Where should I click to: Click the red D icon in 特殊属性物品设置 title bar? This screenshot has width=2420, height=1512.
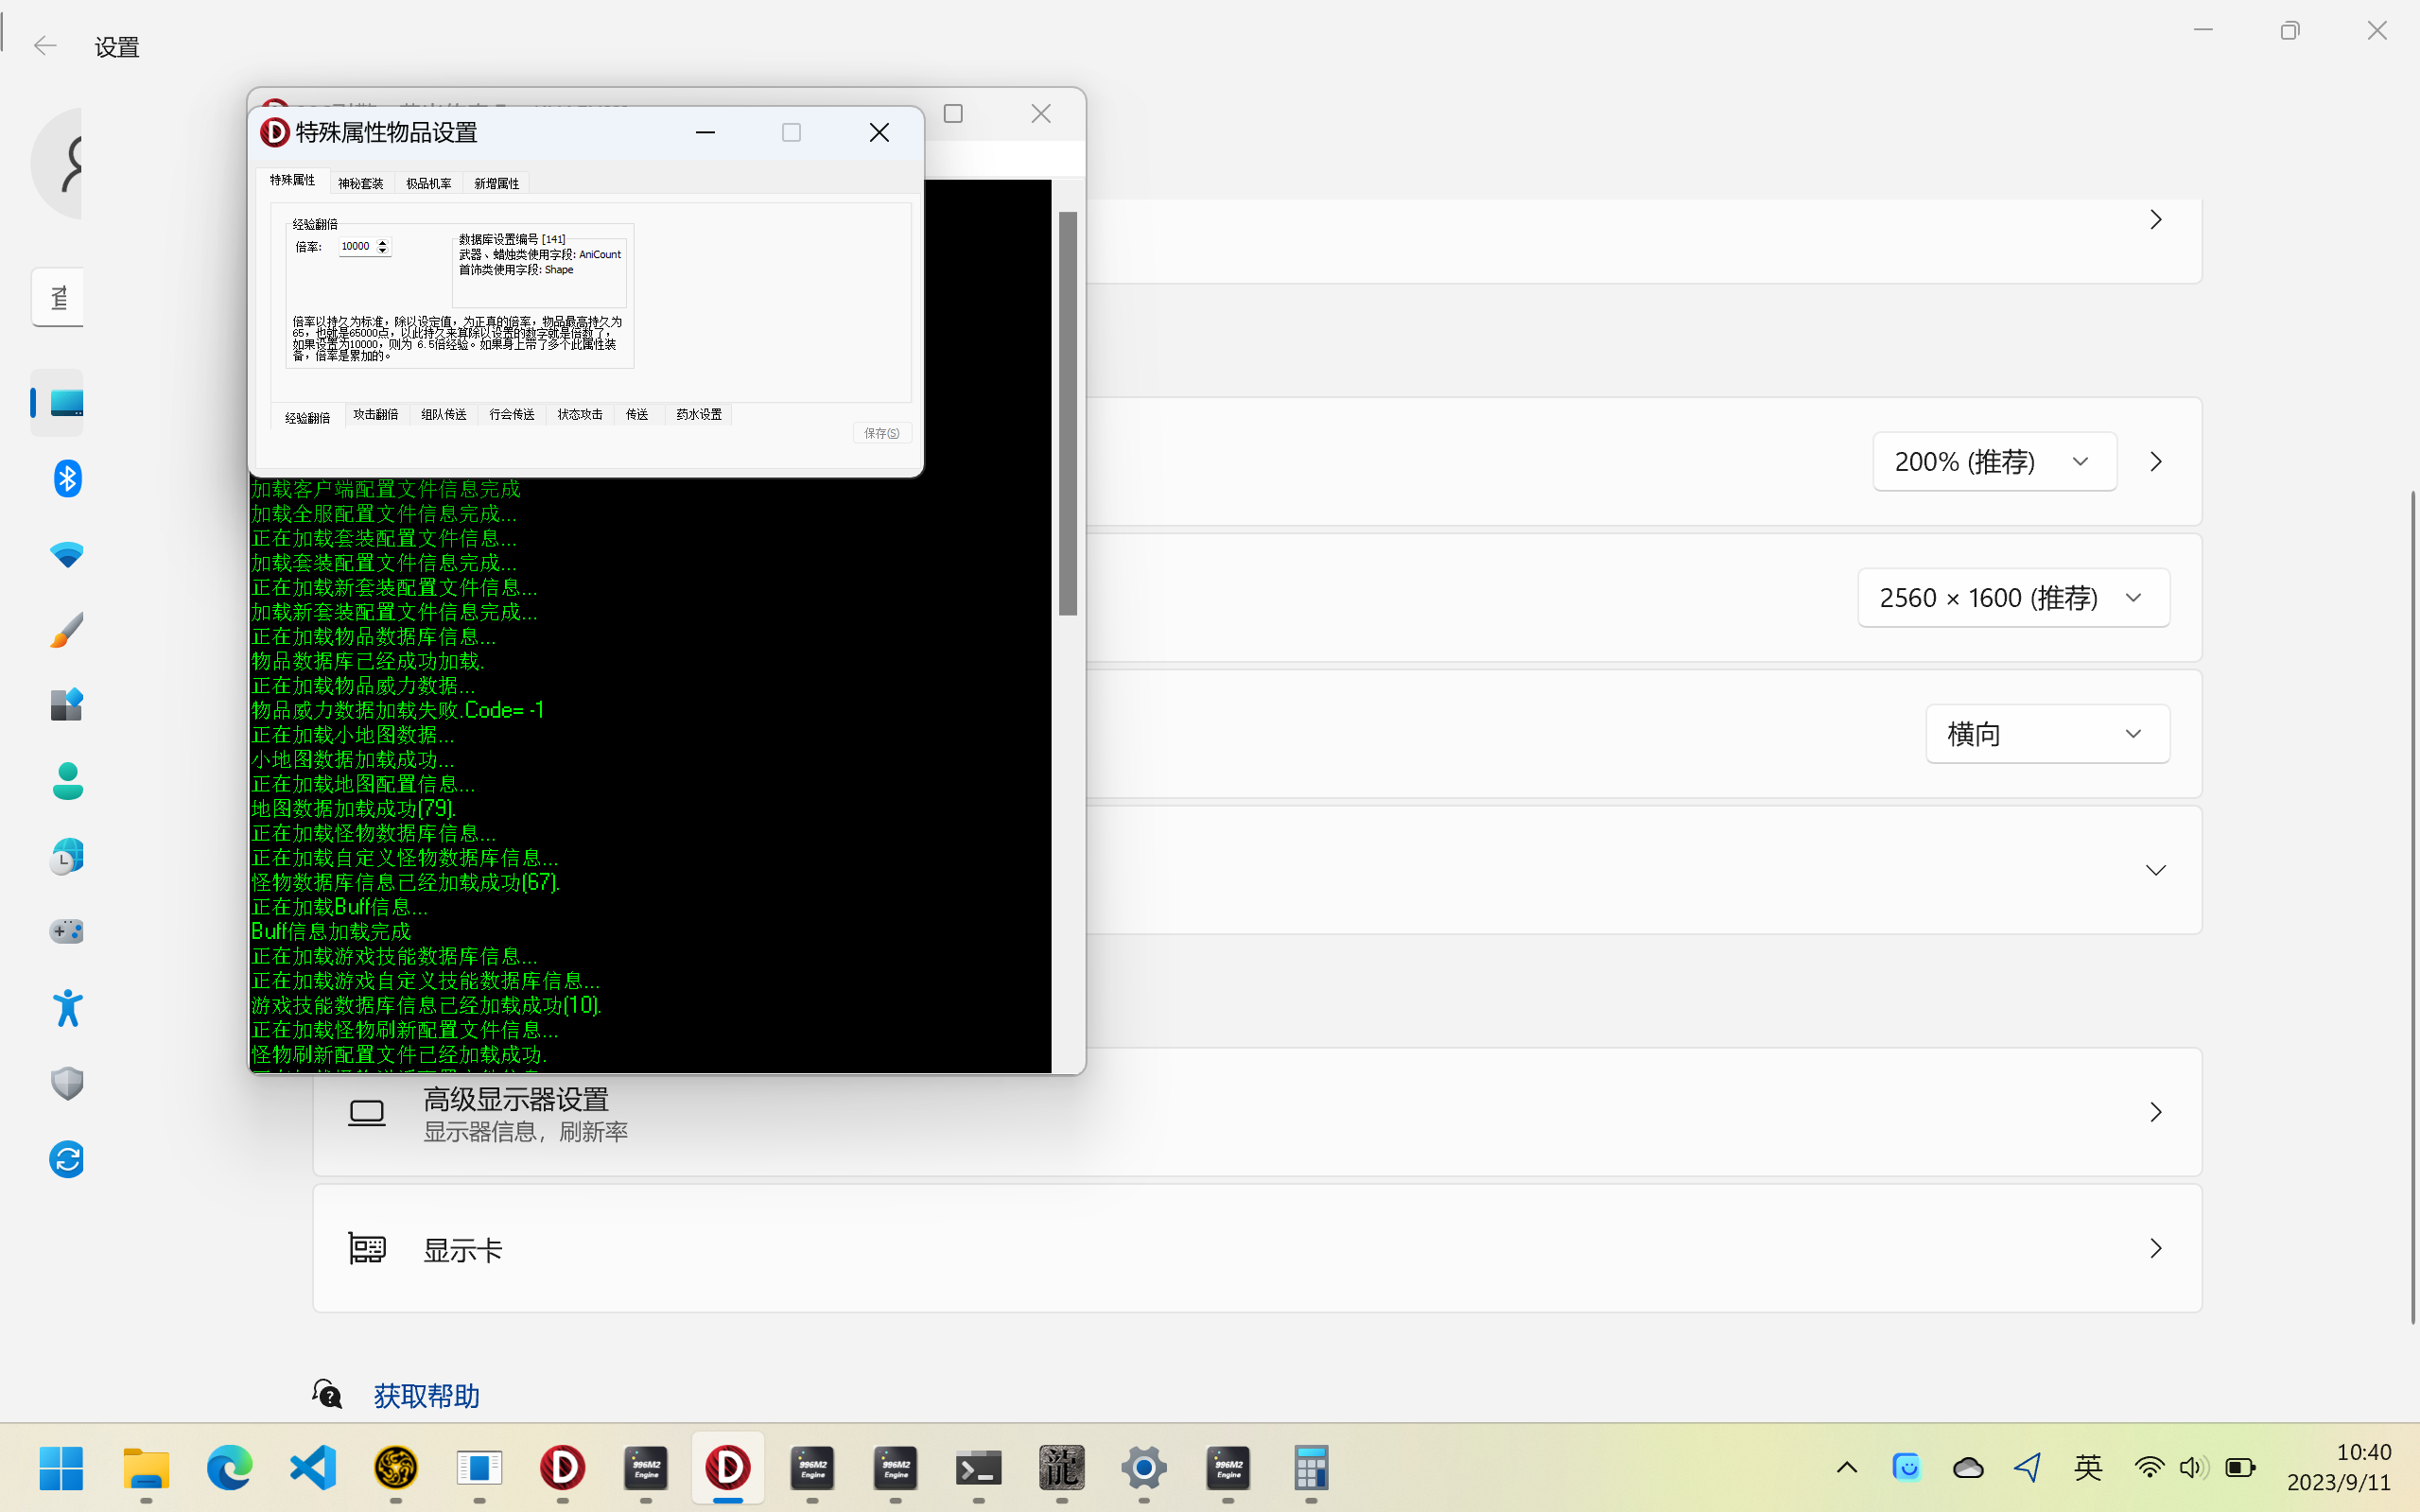274,132
